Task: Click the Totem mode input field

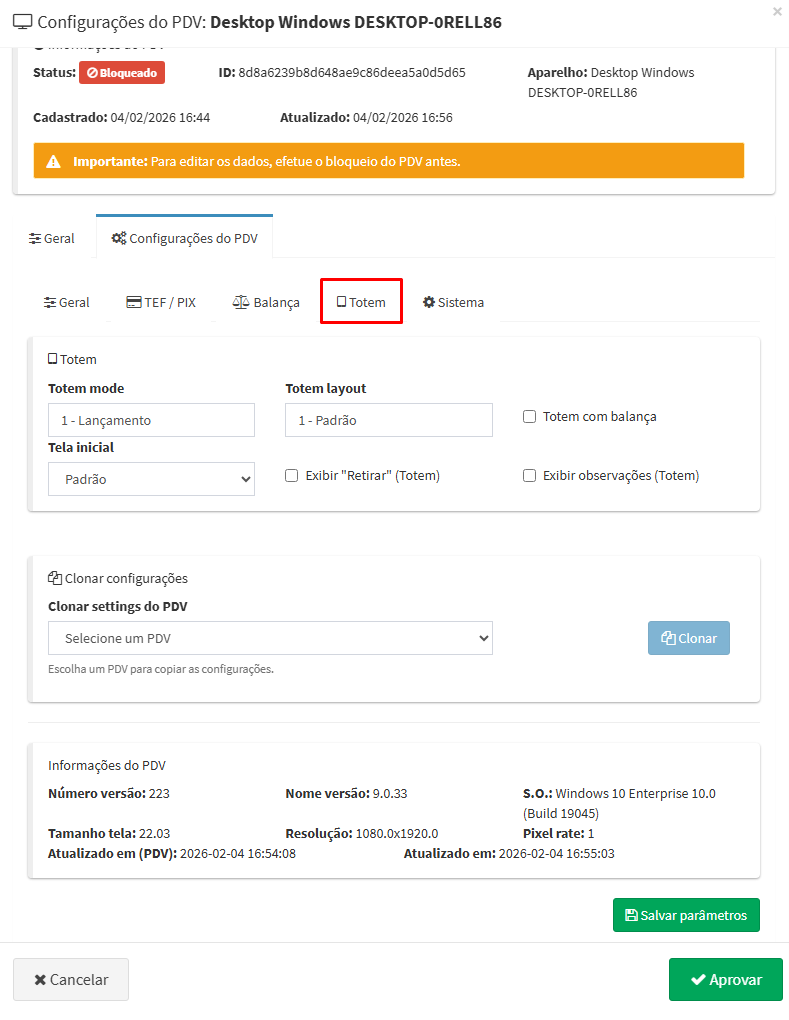Action: point(151,420)
